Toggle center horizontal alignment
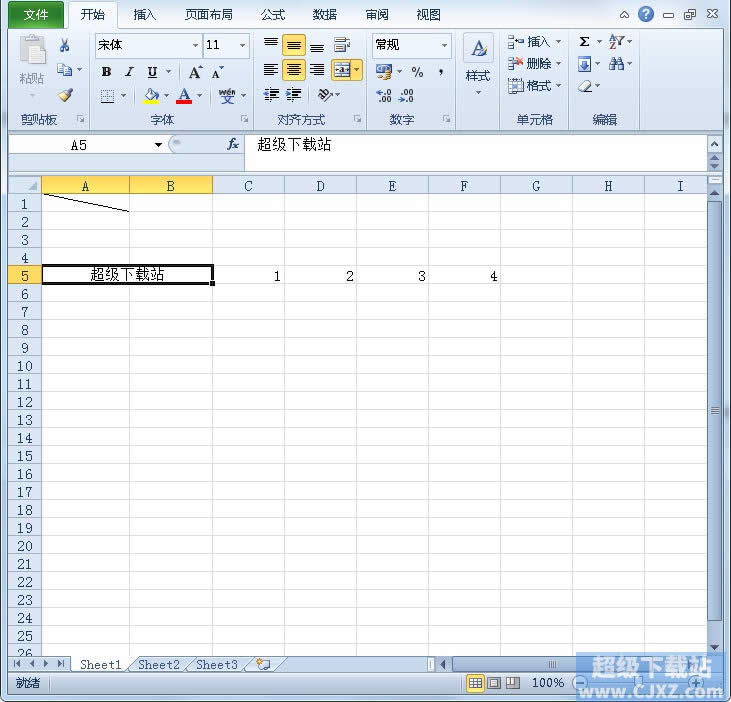731x702 pixels. (x=294, y=70)
